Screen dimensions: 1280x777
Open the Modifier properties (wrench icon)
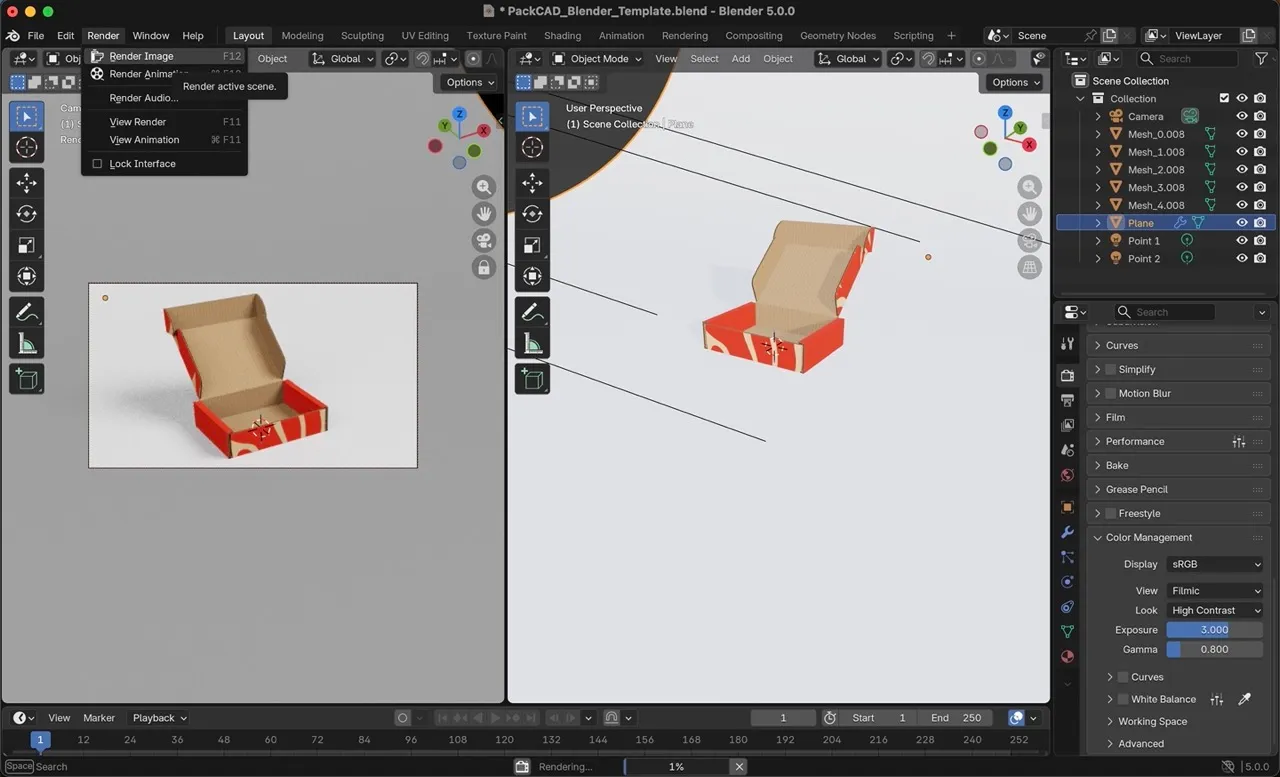[x=1067, y=532]
